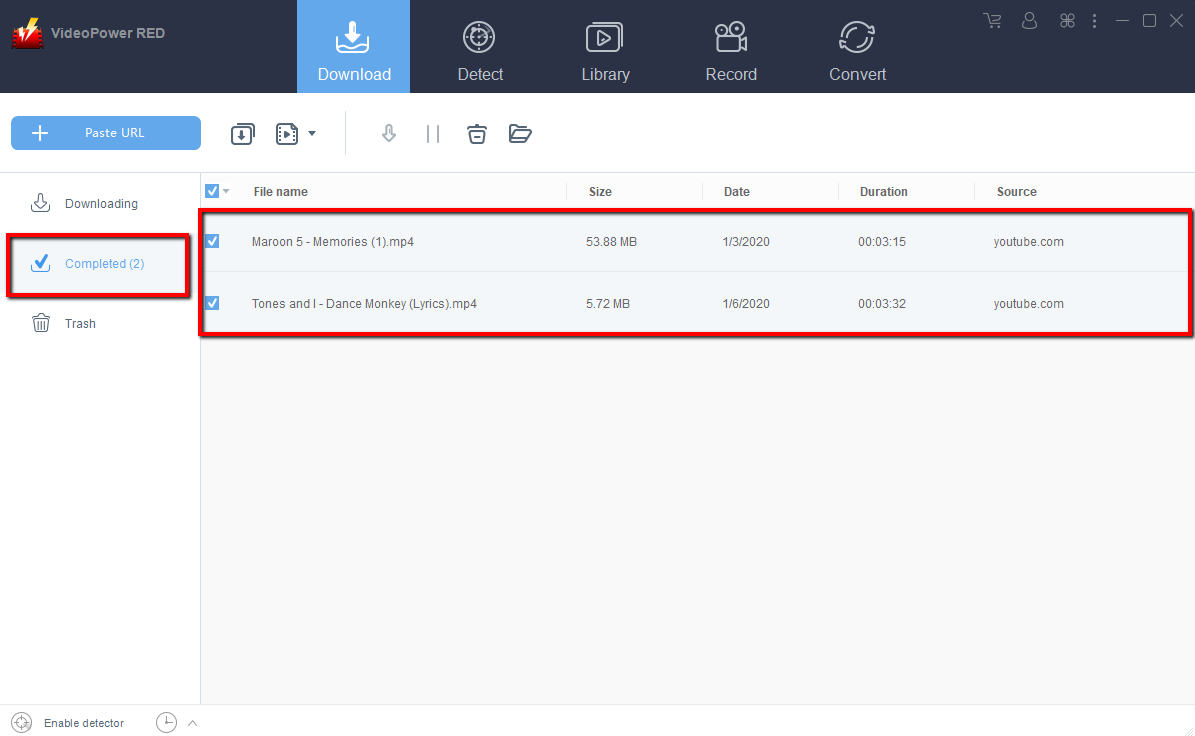Click the delete trash icon in toolbar
1195x736 pixels.
pos(477,134)
